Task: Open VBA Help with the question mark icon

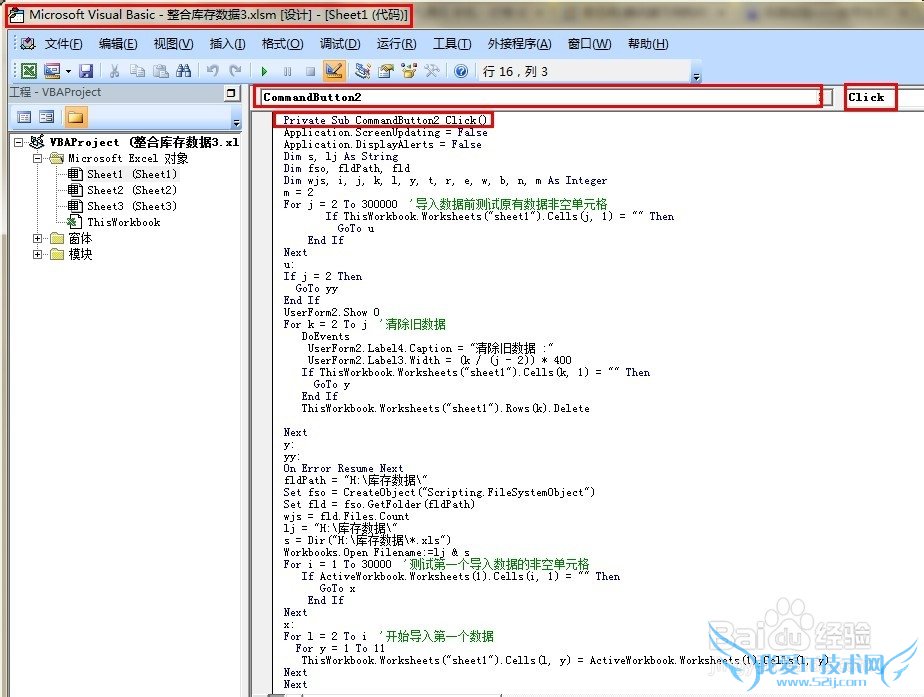Action: pos(461,71)
